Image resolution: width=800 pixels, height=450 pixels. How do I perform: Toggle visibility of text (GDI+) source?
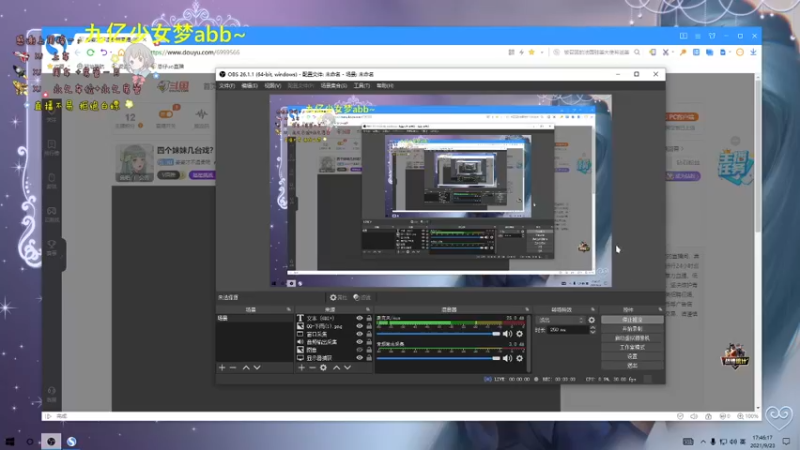(x=359, y=318)
